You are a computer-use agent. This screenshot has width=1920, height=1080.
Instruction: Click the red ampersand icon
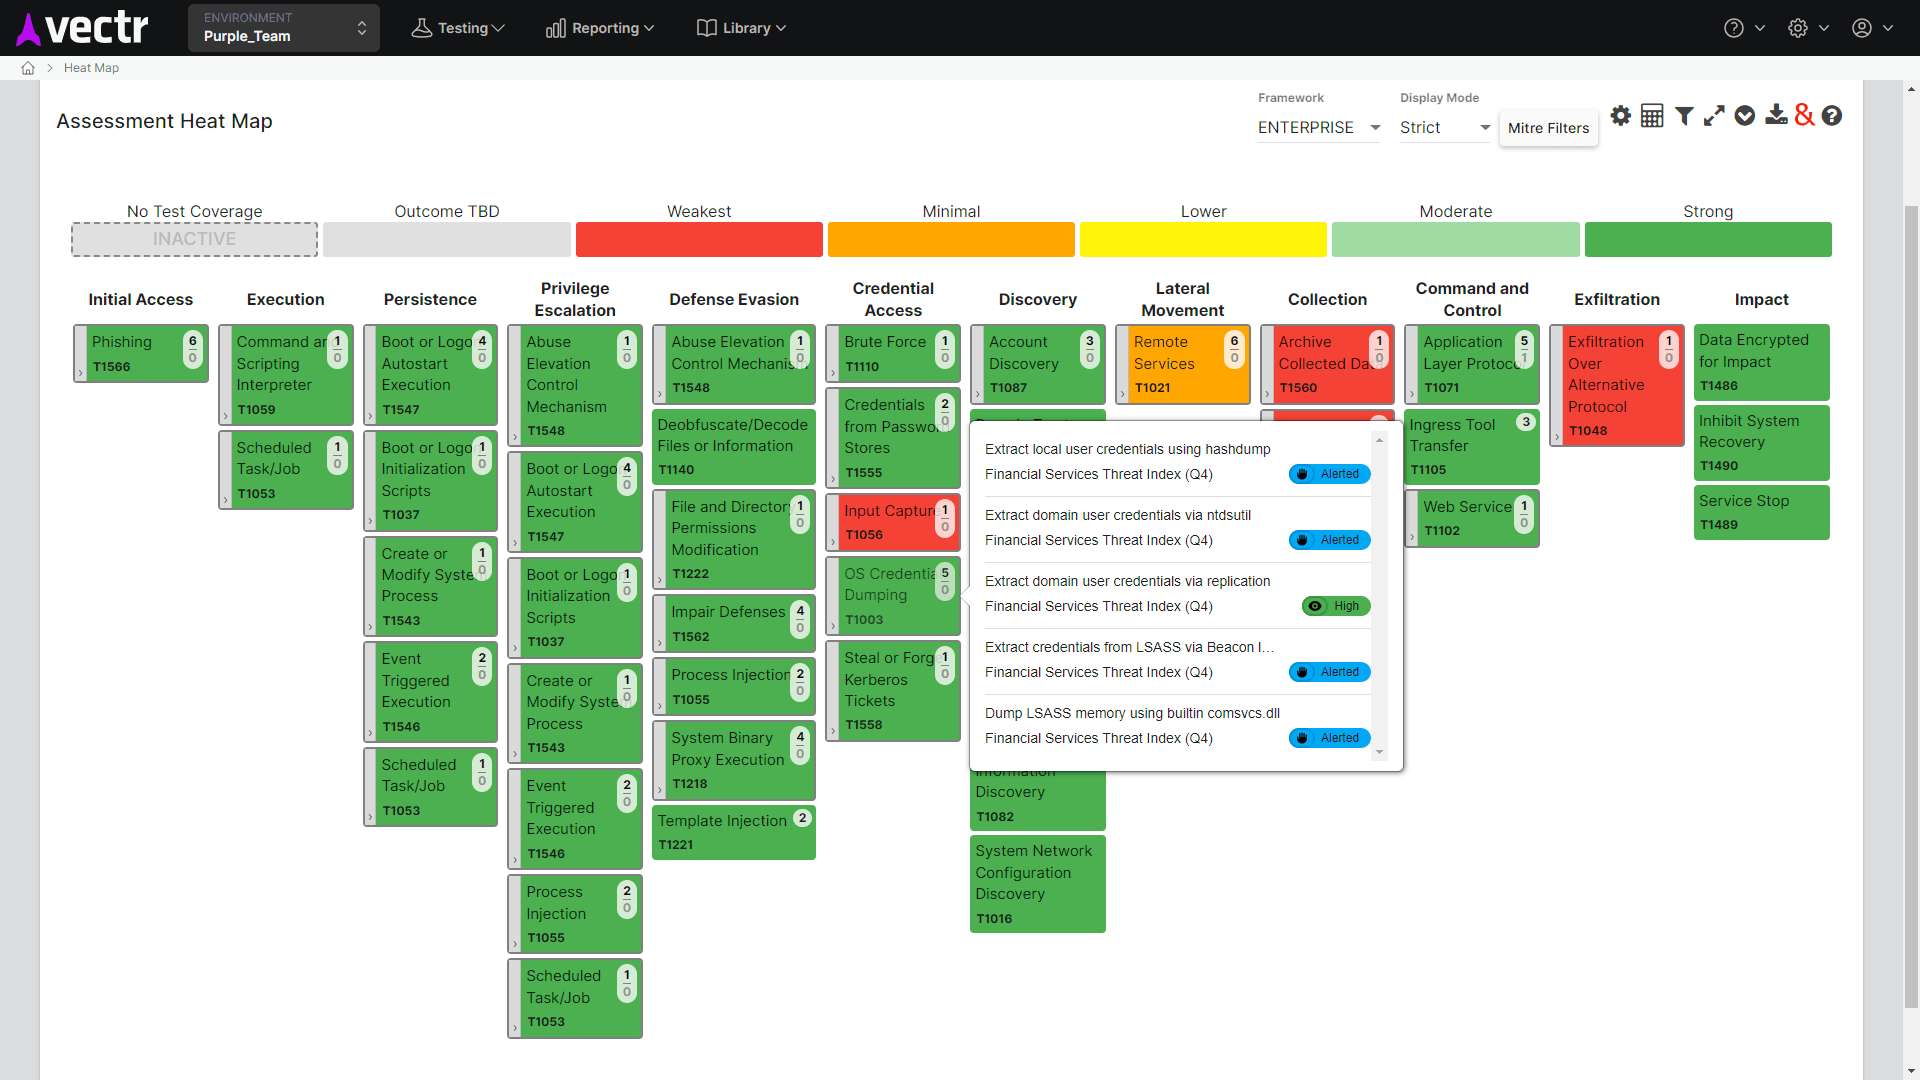point(1804,116)
